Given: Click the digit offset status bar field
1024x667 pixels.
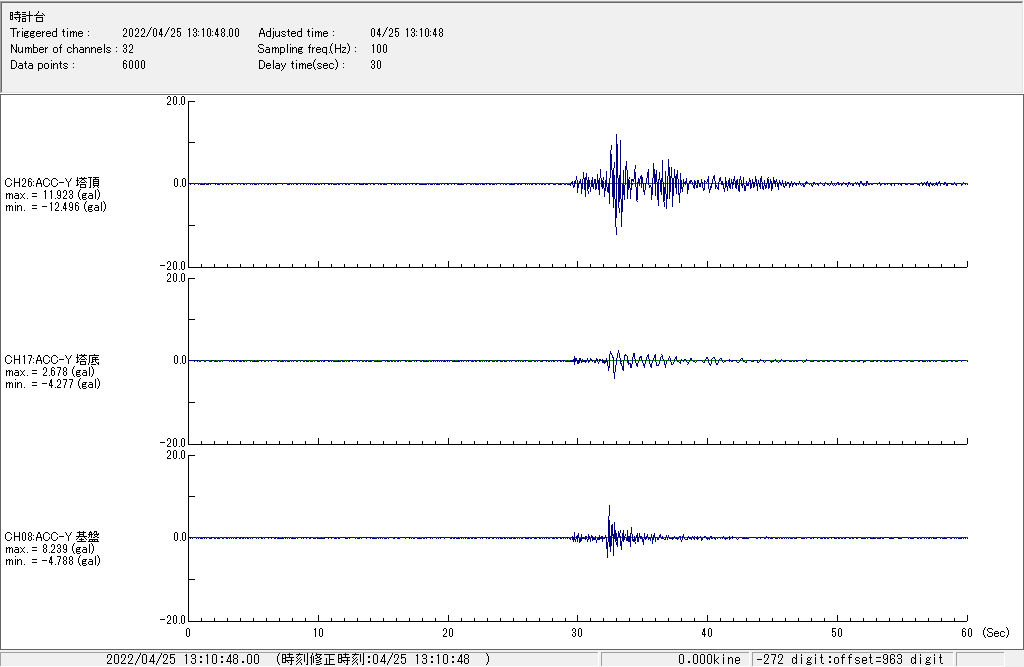Looking at the screenshot, I should 850,659.
